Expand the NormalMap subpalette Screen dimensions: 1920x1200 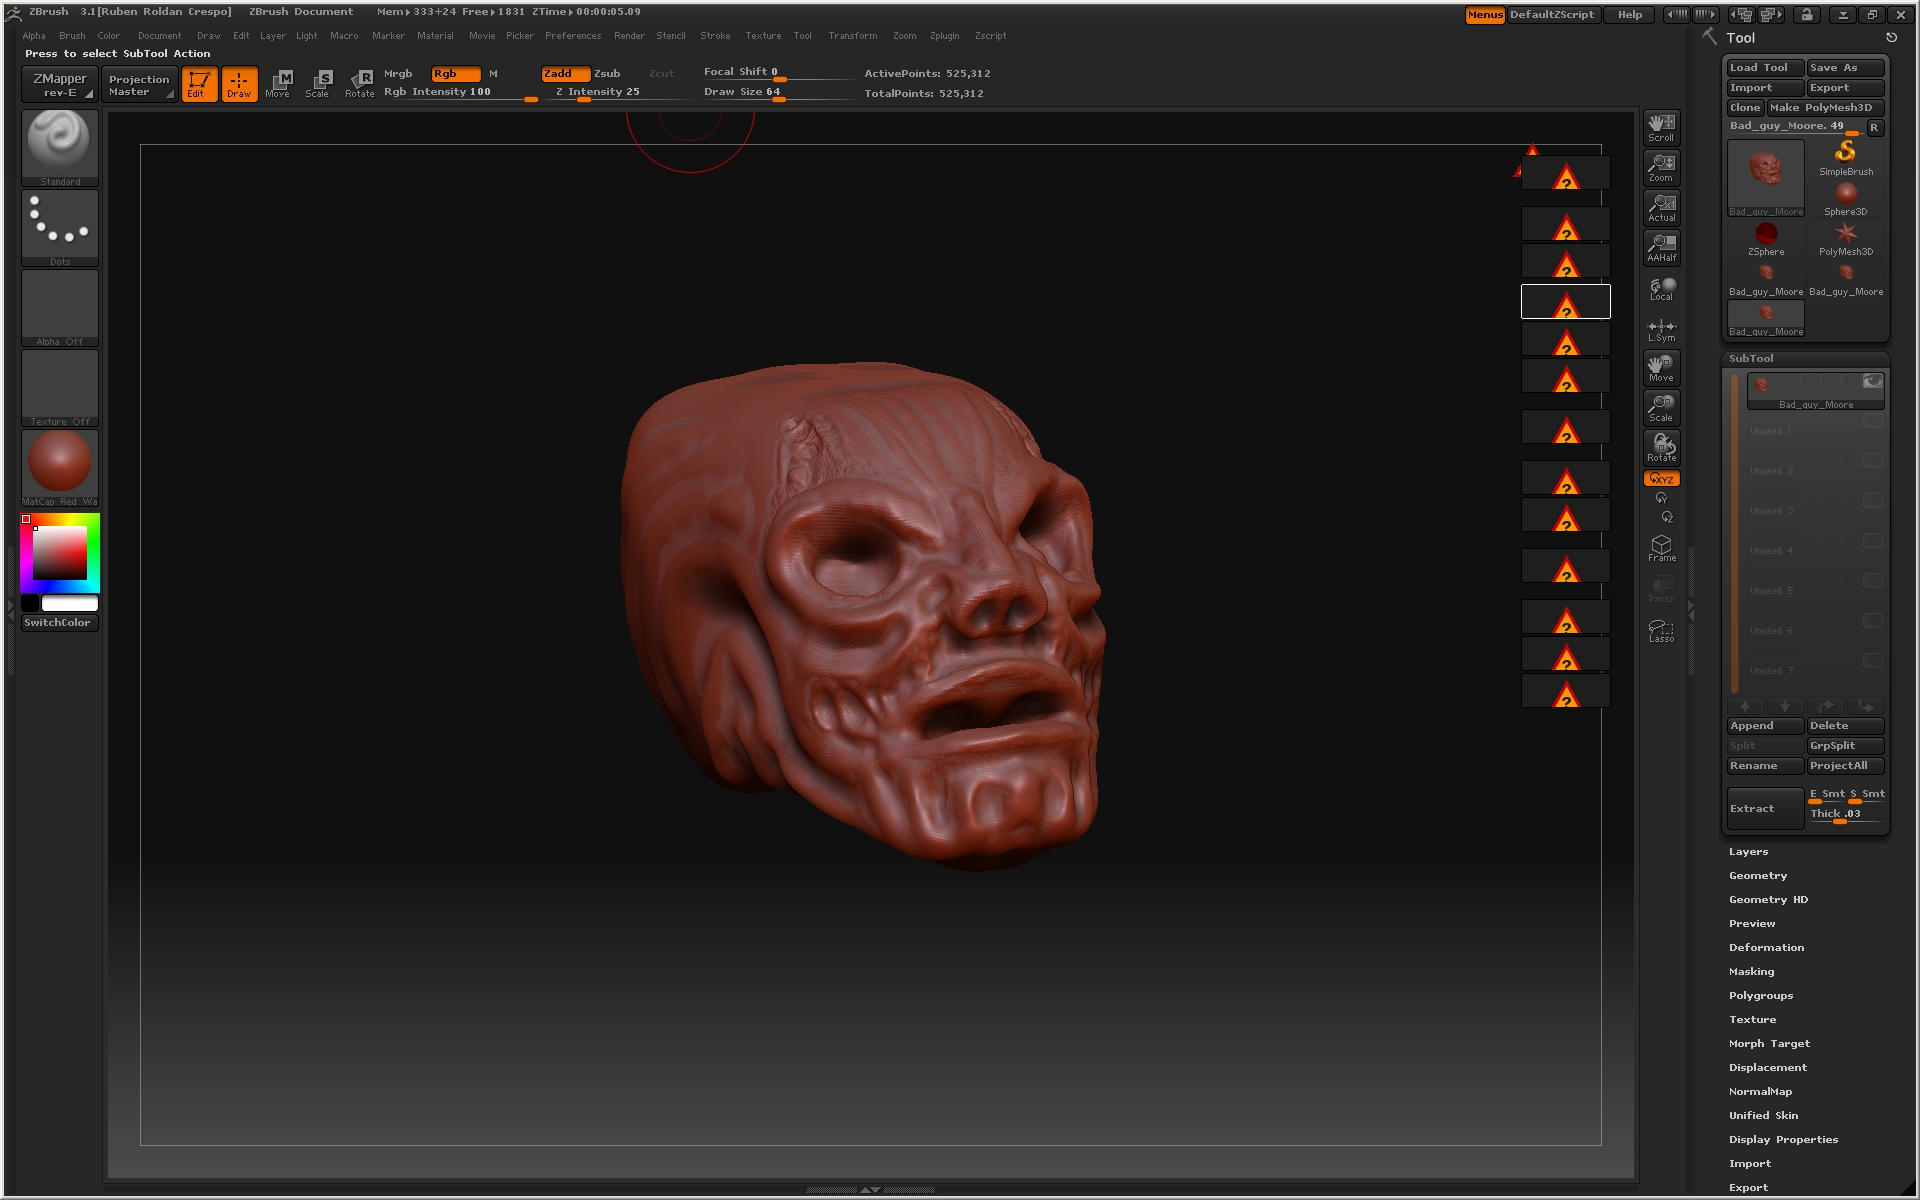pos(1760,1092)
